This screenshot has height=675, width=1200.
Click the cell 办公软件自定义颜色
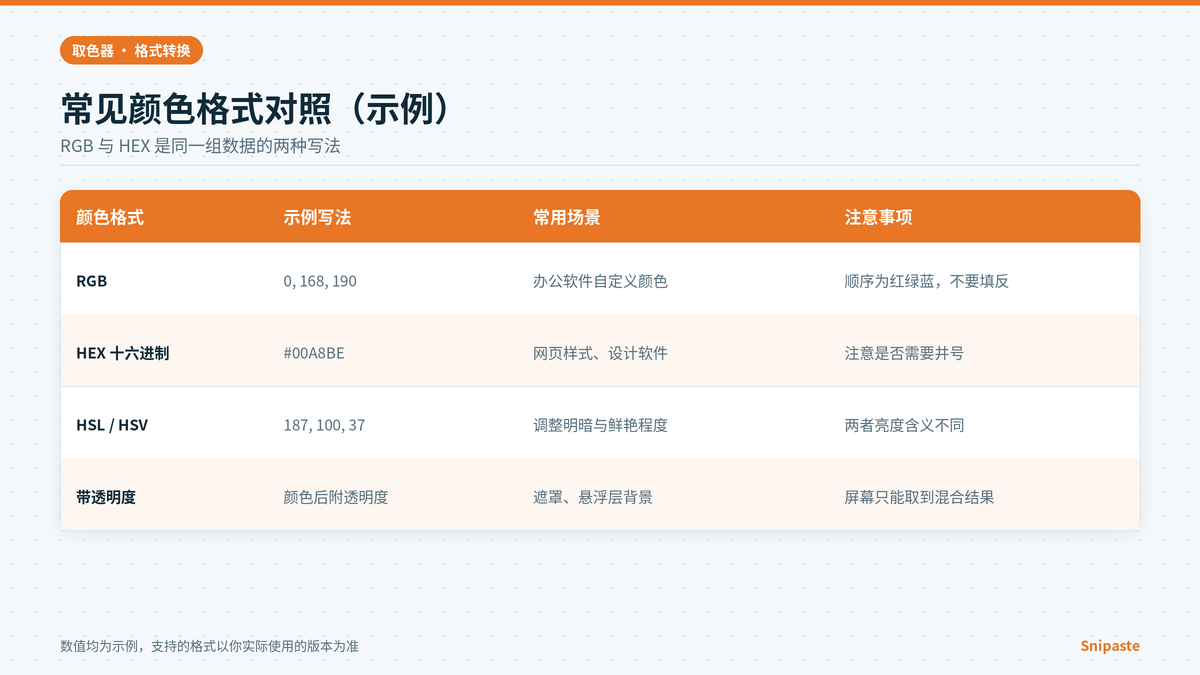point(600,282)
